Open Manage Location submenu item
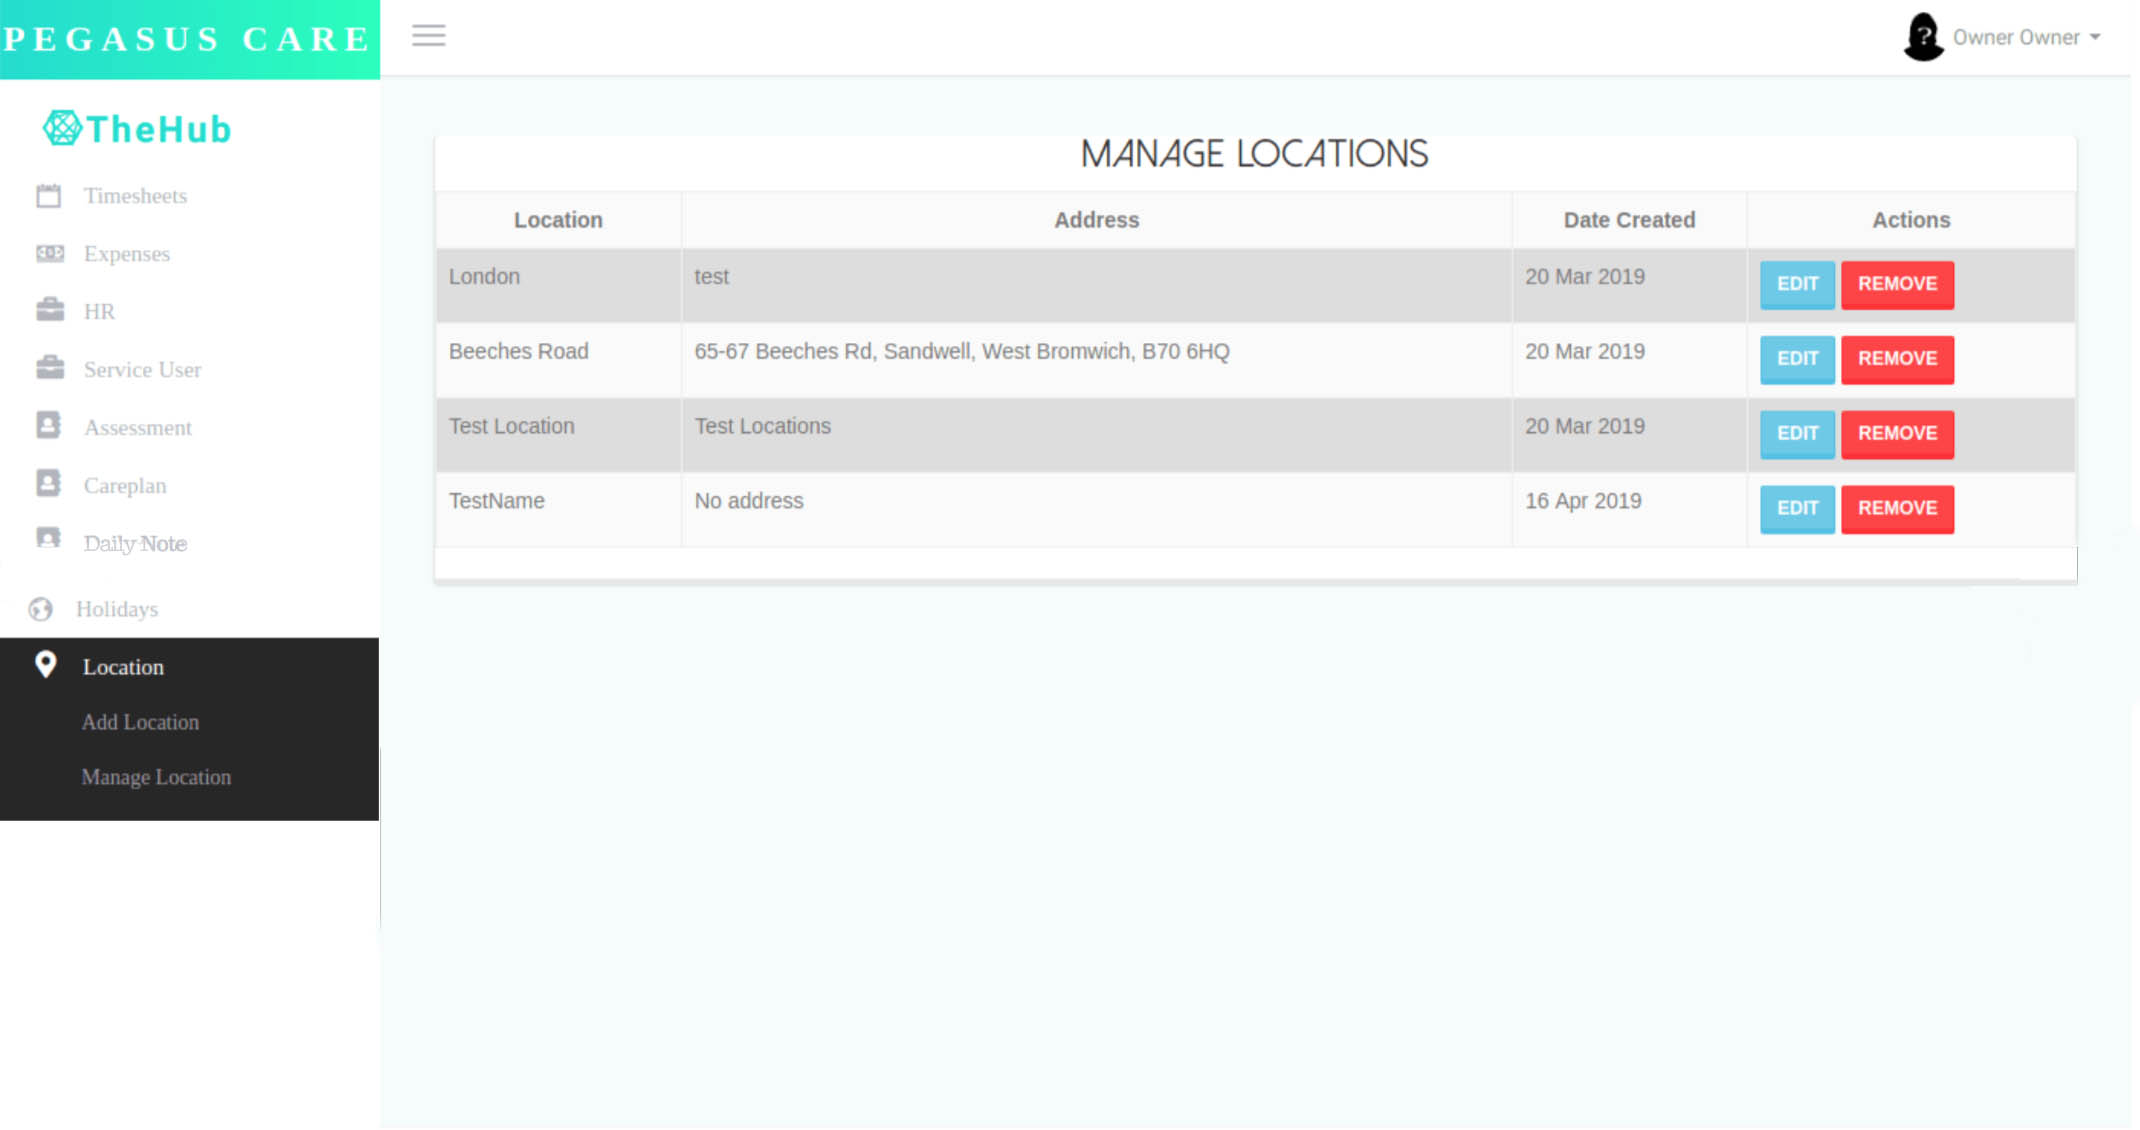The width and height of the screenshot is (2140, 1130). click(156, 777)
